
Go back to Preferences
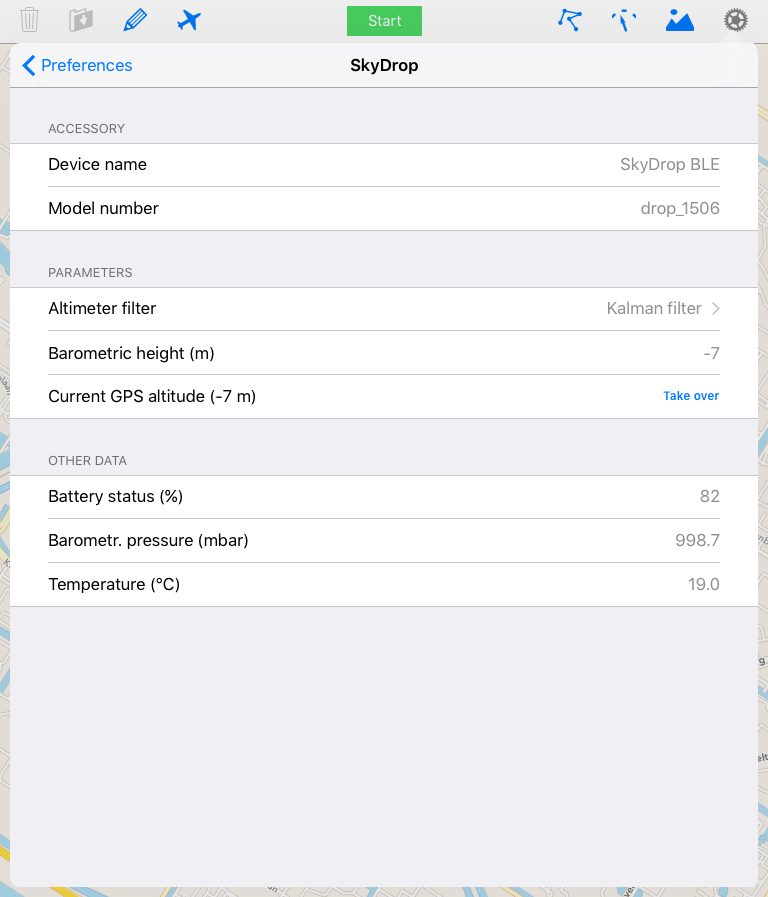[77, 65]
